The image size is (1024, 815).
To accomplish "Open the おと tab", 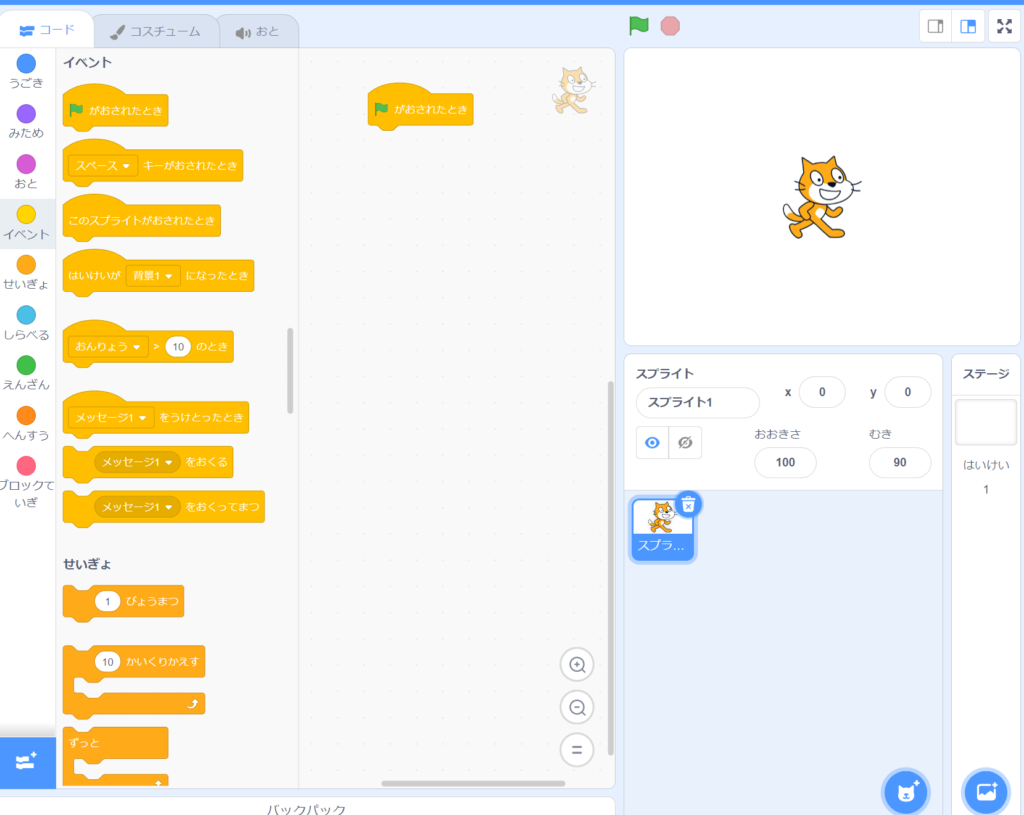I will [258, 32].
